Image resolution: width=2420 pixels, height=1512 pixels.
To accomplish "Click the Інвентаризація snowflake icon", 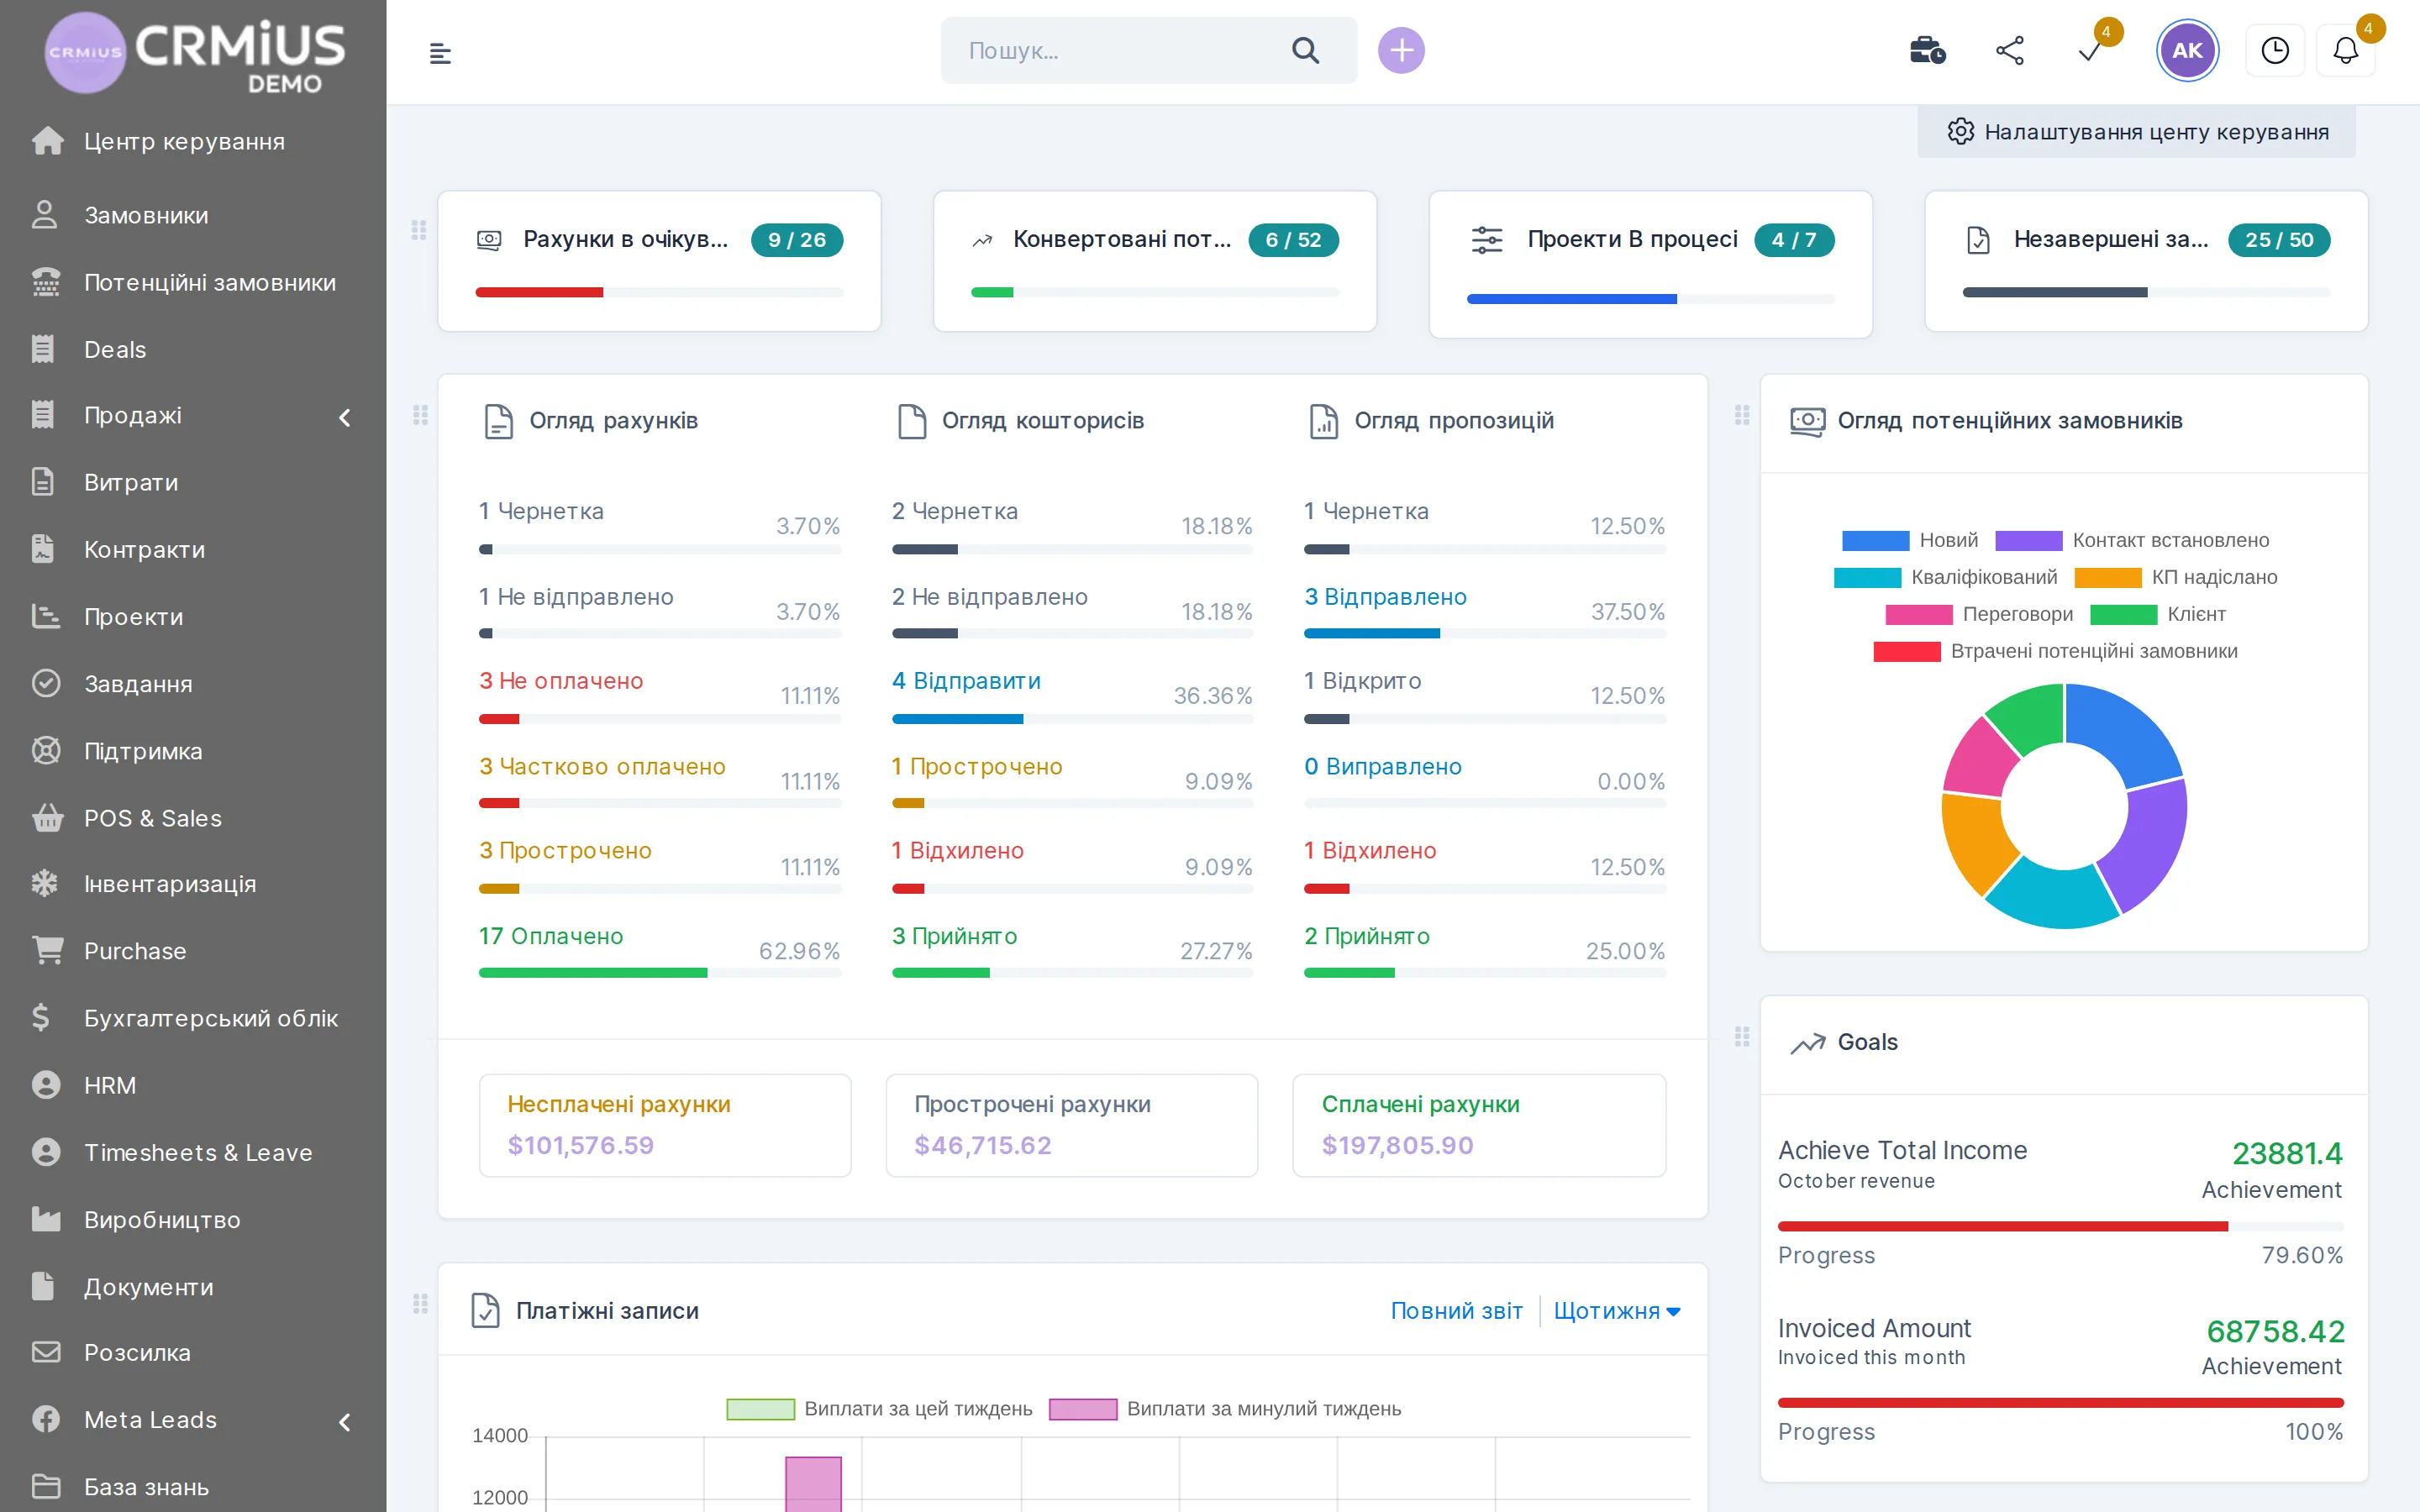I will click(45, 883).
